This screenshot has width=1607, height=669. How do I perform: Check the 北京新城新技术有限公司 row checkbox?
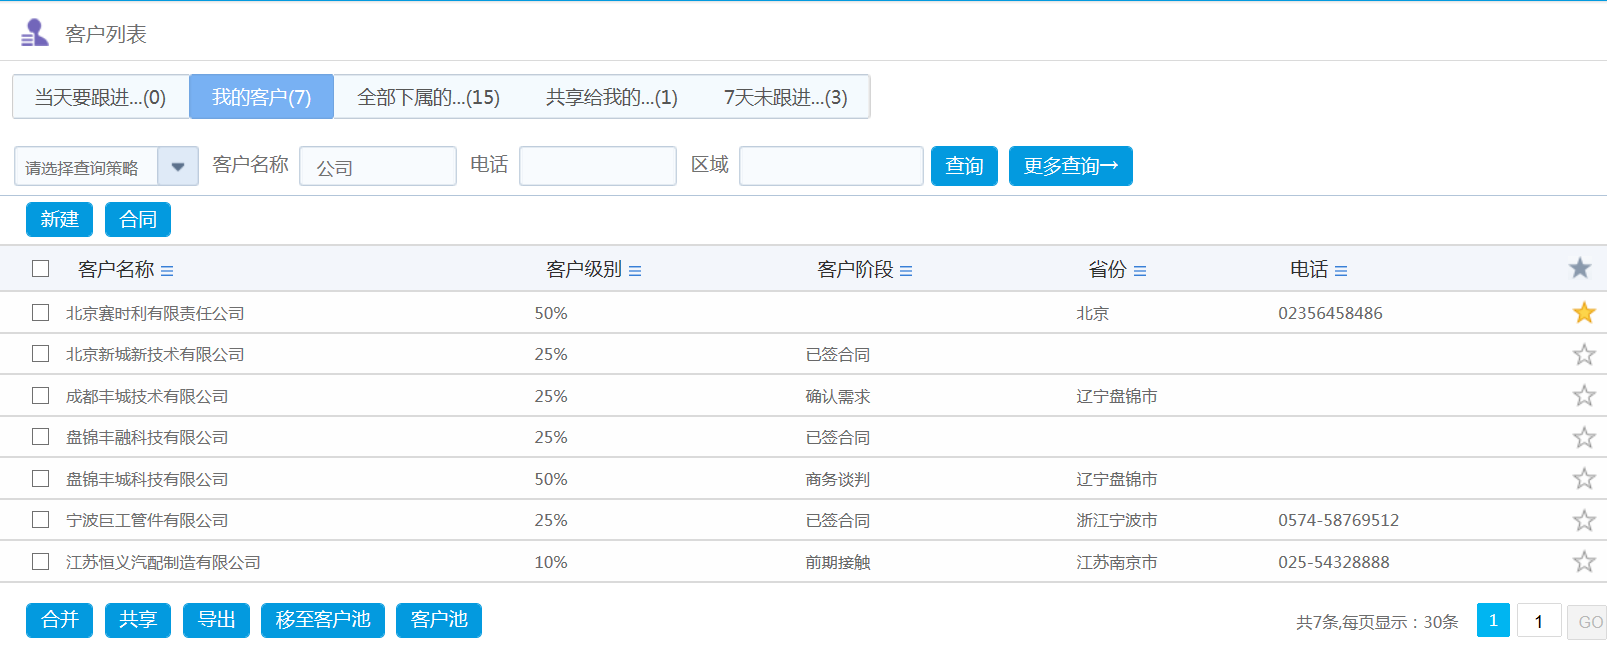(40, 353)
